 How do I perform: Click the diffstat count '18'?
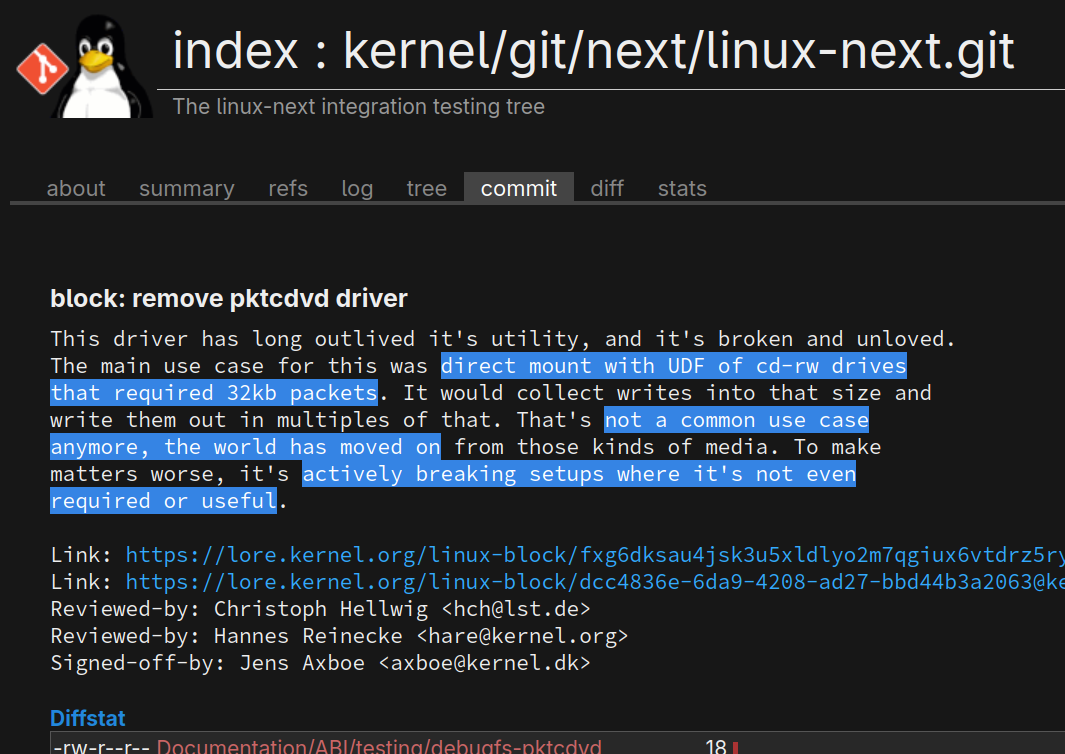716,746
